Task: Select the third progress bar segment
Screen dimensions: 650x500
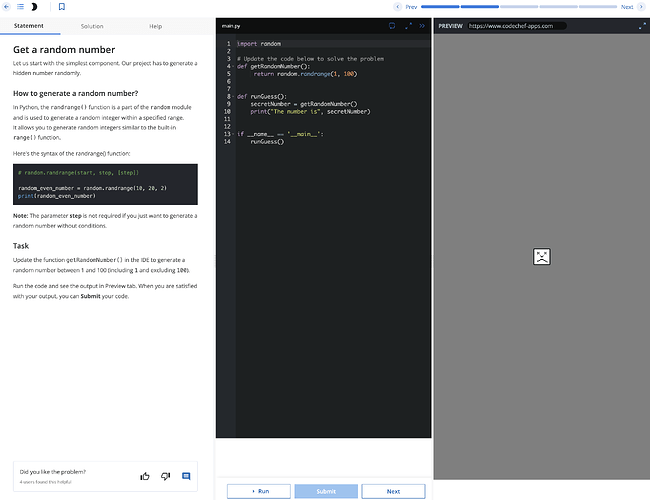Action: pyautogui.click(x=519, y=7)
